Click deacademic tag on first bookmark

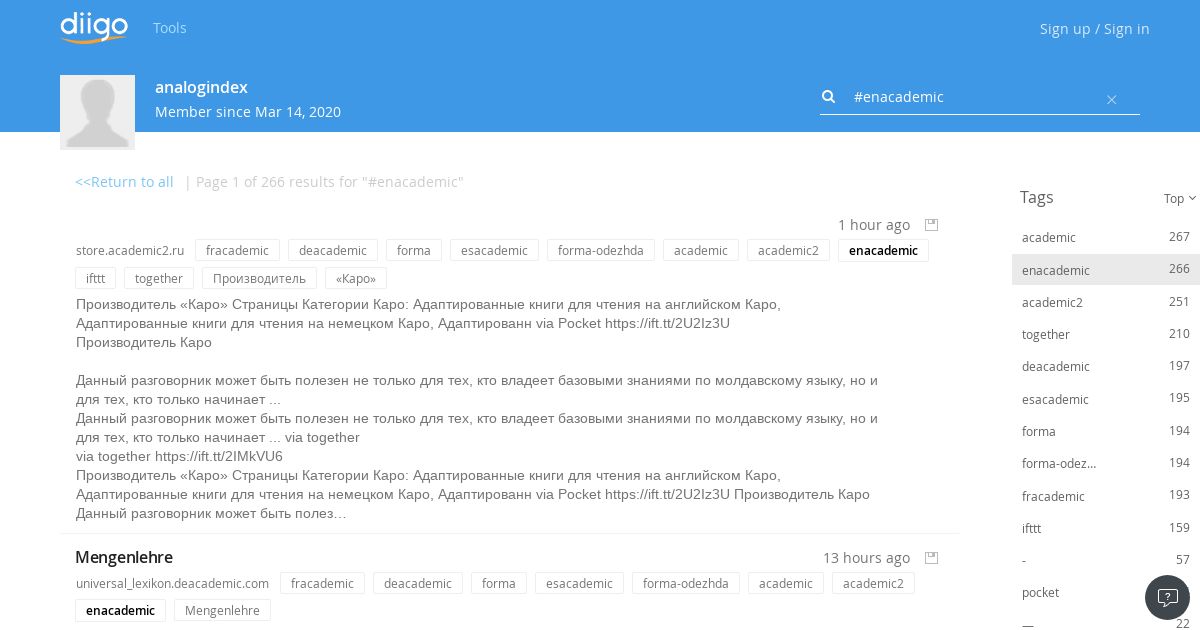click(x=333, y=250)
